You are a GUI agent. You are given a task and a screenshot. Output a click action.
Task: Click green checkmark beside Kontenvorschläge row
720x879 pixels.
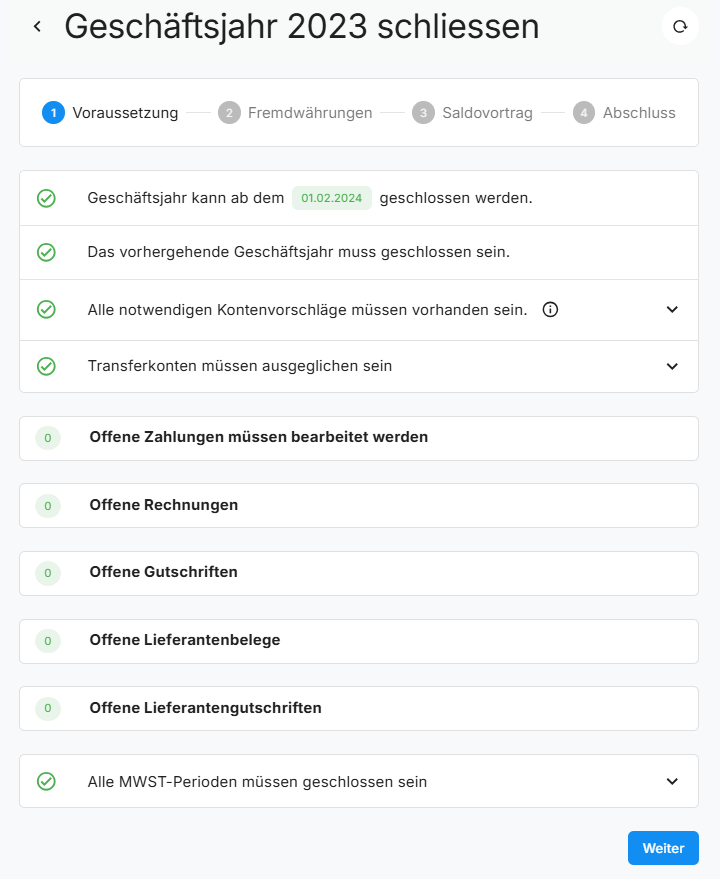[46, 310]
